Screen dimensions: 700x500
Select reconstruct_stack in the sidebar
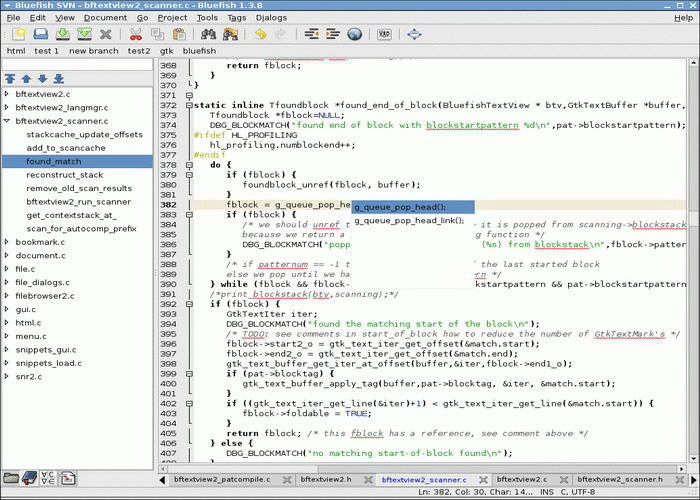click(x=65, y=175)
